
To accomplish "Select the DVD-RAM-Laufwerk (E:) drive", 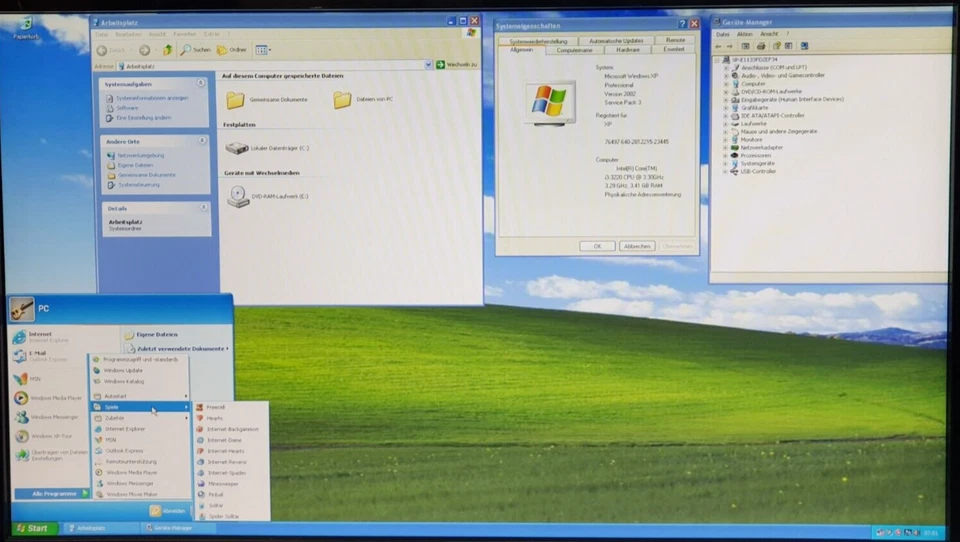I will 268,196.
